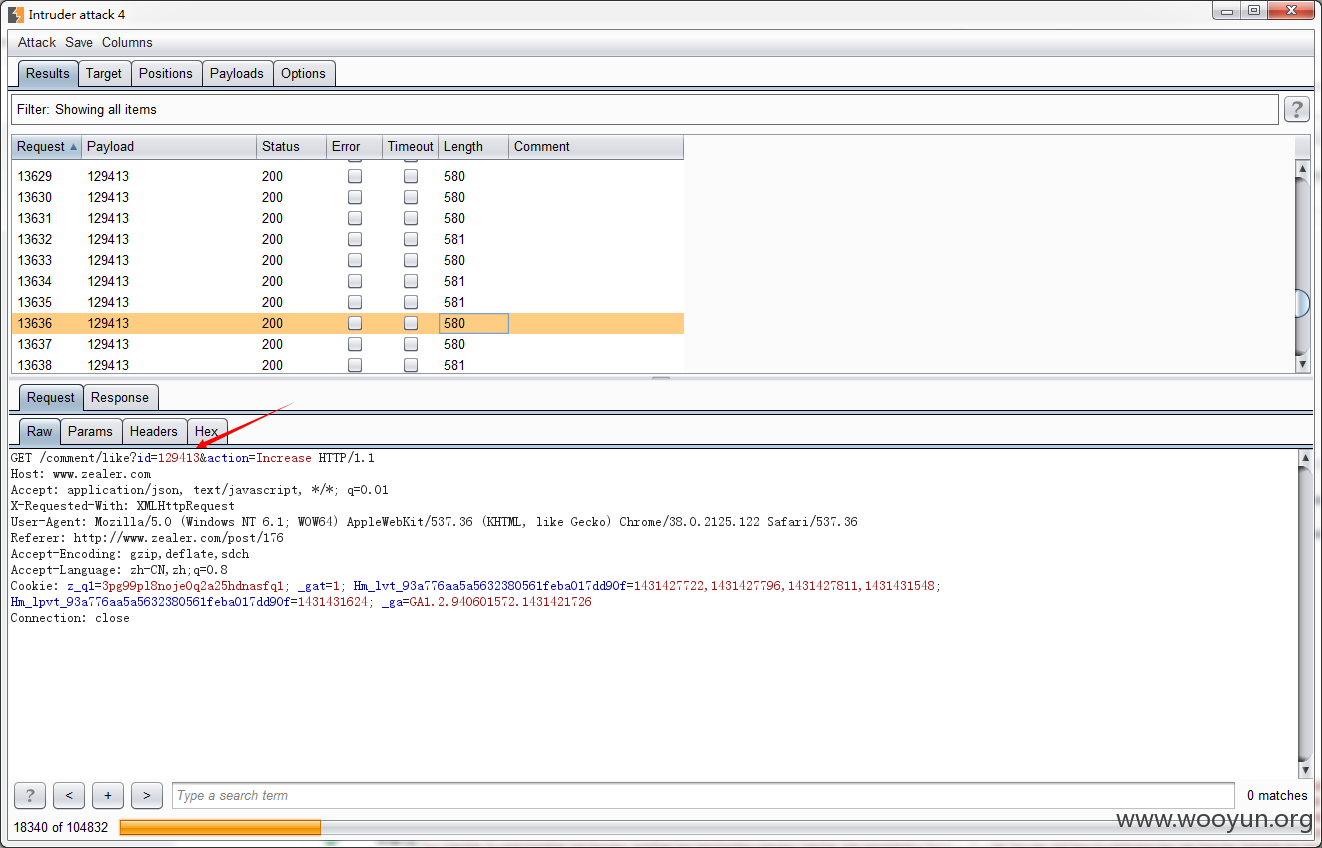Click the results table scroll down arrow
The height and width of the screenshot is (848, 1322).
click(x=1302, y=365)
